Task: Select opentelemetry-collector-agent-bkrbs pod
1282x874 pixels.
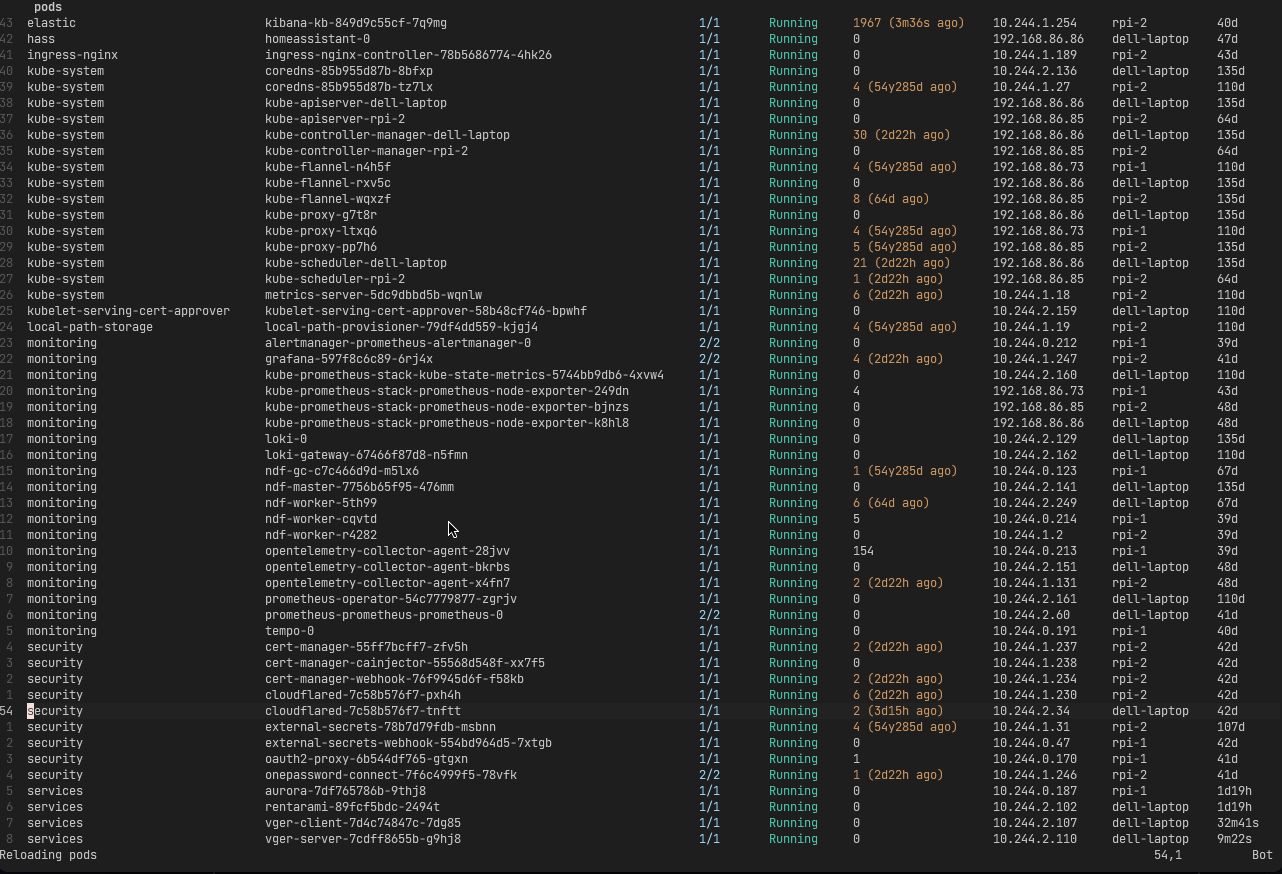Action: 387,567
